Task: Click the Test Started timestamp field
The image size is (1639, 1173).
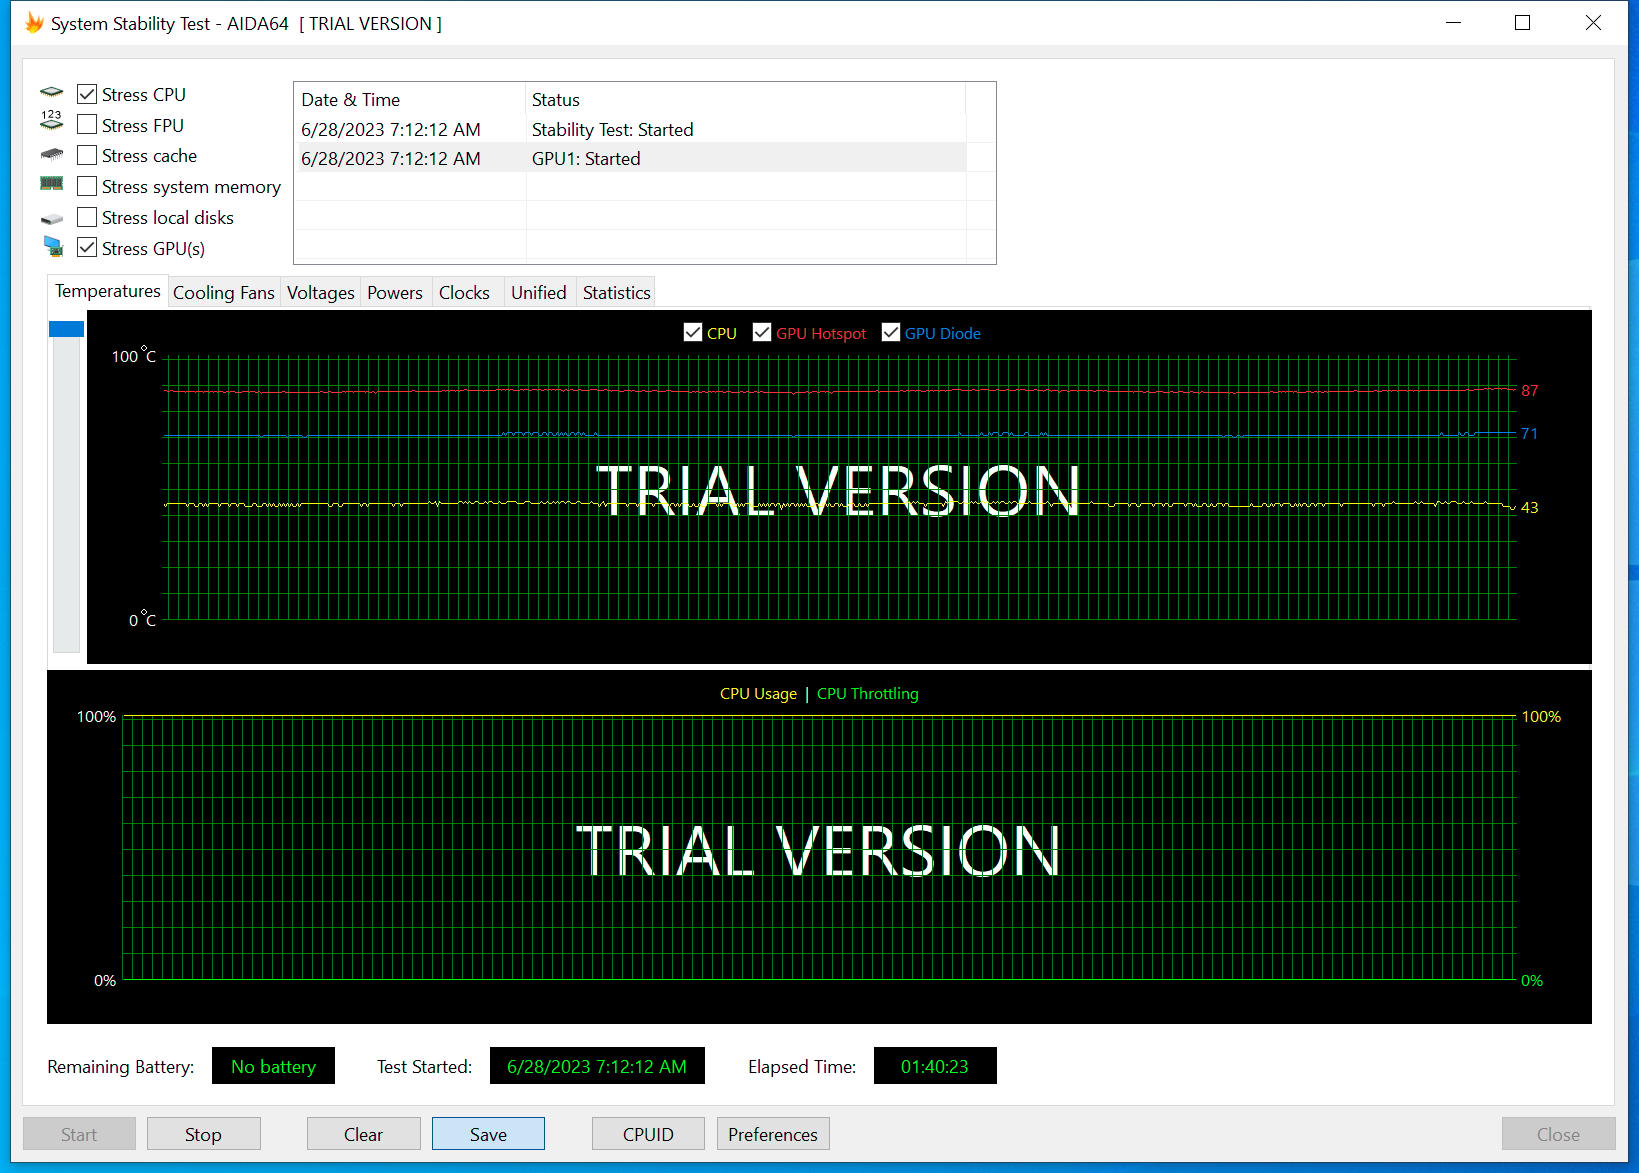Action: [x=597, y=1066]
